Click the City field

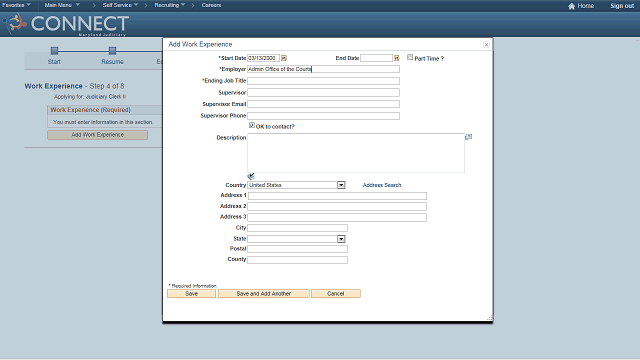(298, 228)
